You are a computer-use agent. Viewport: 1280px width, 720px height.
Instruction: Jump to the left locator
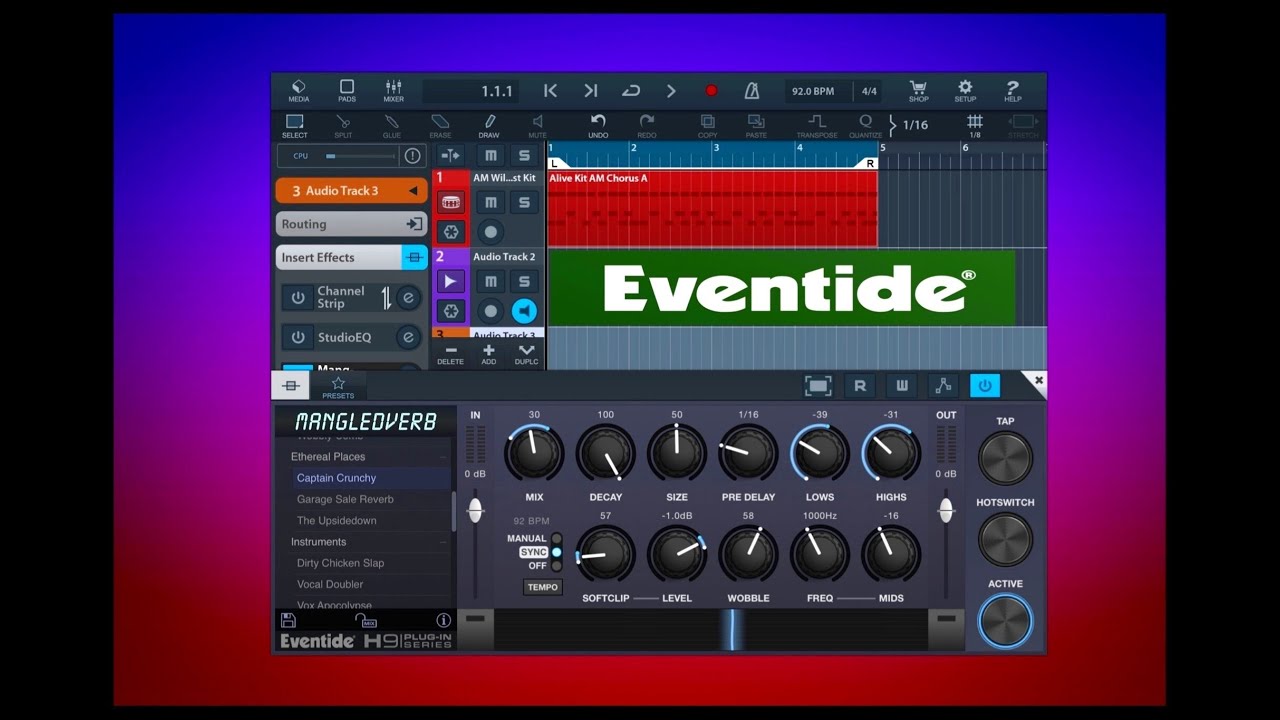(550, 91)
